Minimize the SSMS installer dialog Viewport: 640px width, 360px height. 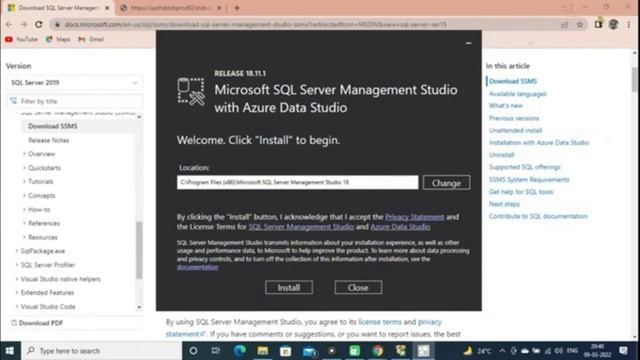click(469, 43)
